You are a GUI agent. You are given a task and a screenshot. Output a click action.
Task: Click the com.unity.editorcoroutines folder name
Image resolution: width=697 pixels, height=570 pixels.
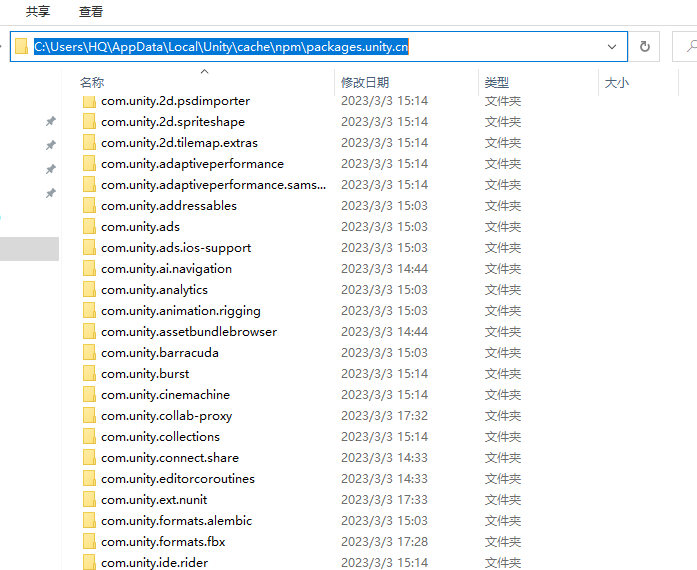coord(178,478)
